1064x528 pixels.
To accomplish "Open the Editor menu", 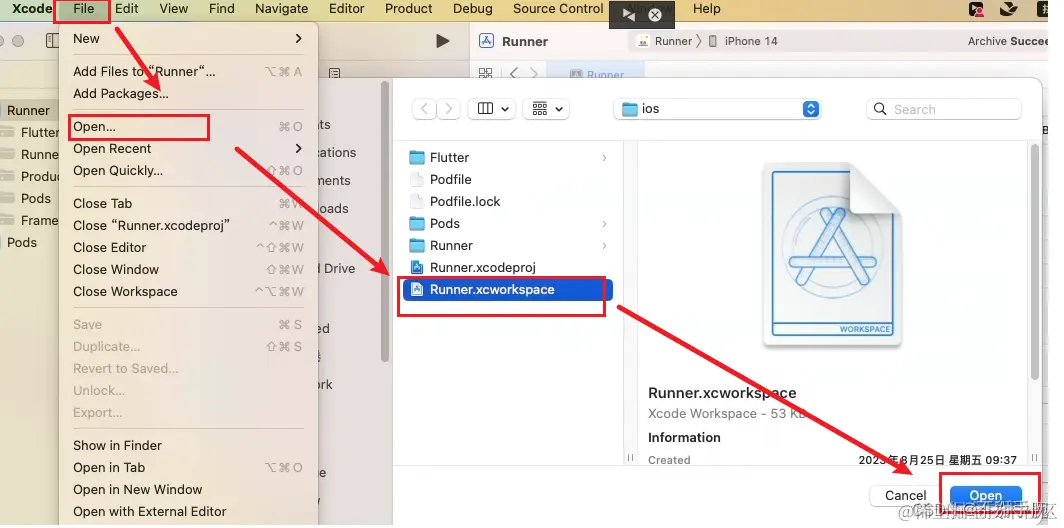I will click(346, 9).
